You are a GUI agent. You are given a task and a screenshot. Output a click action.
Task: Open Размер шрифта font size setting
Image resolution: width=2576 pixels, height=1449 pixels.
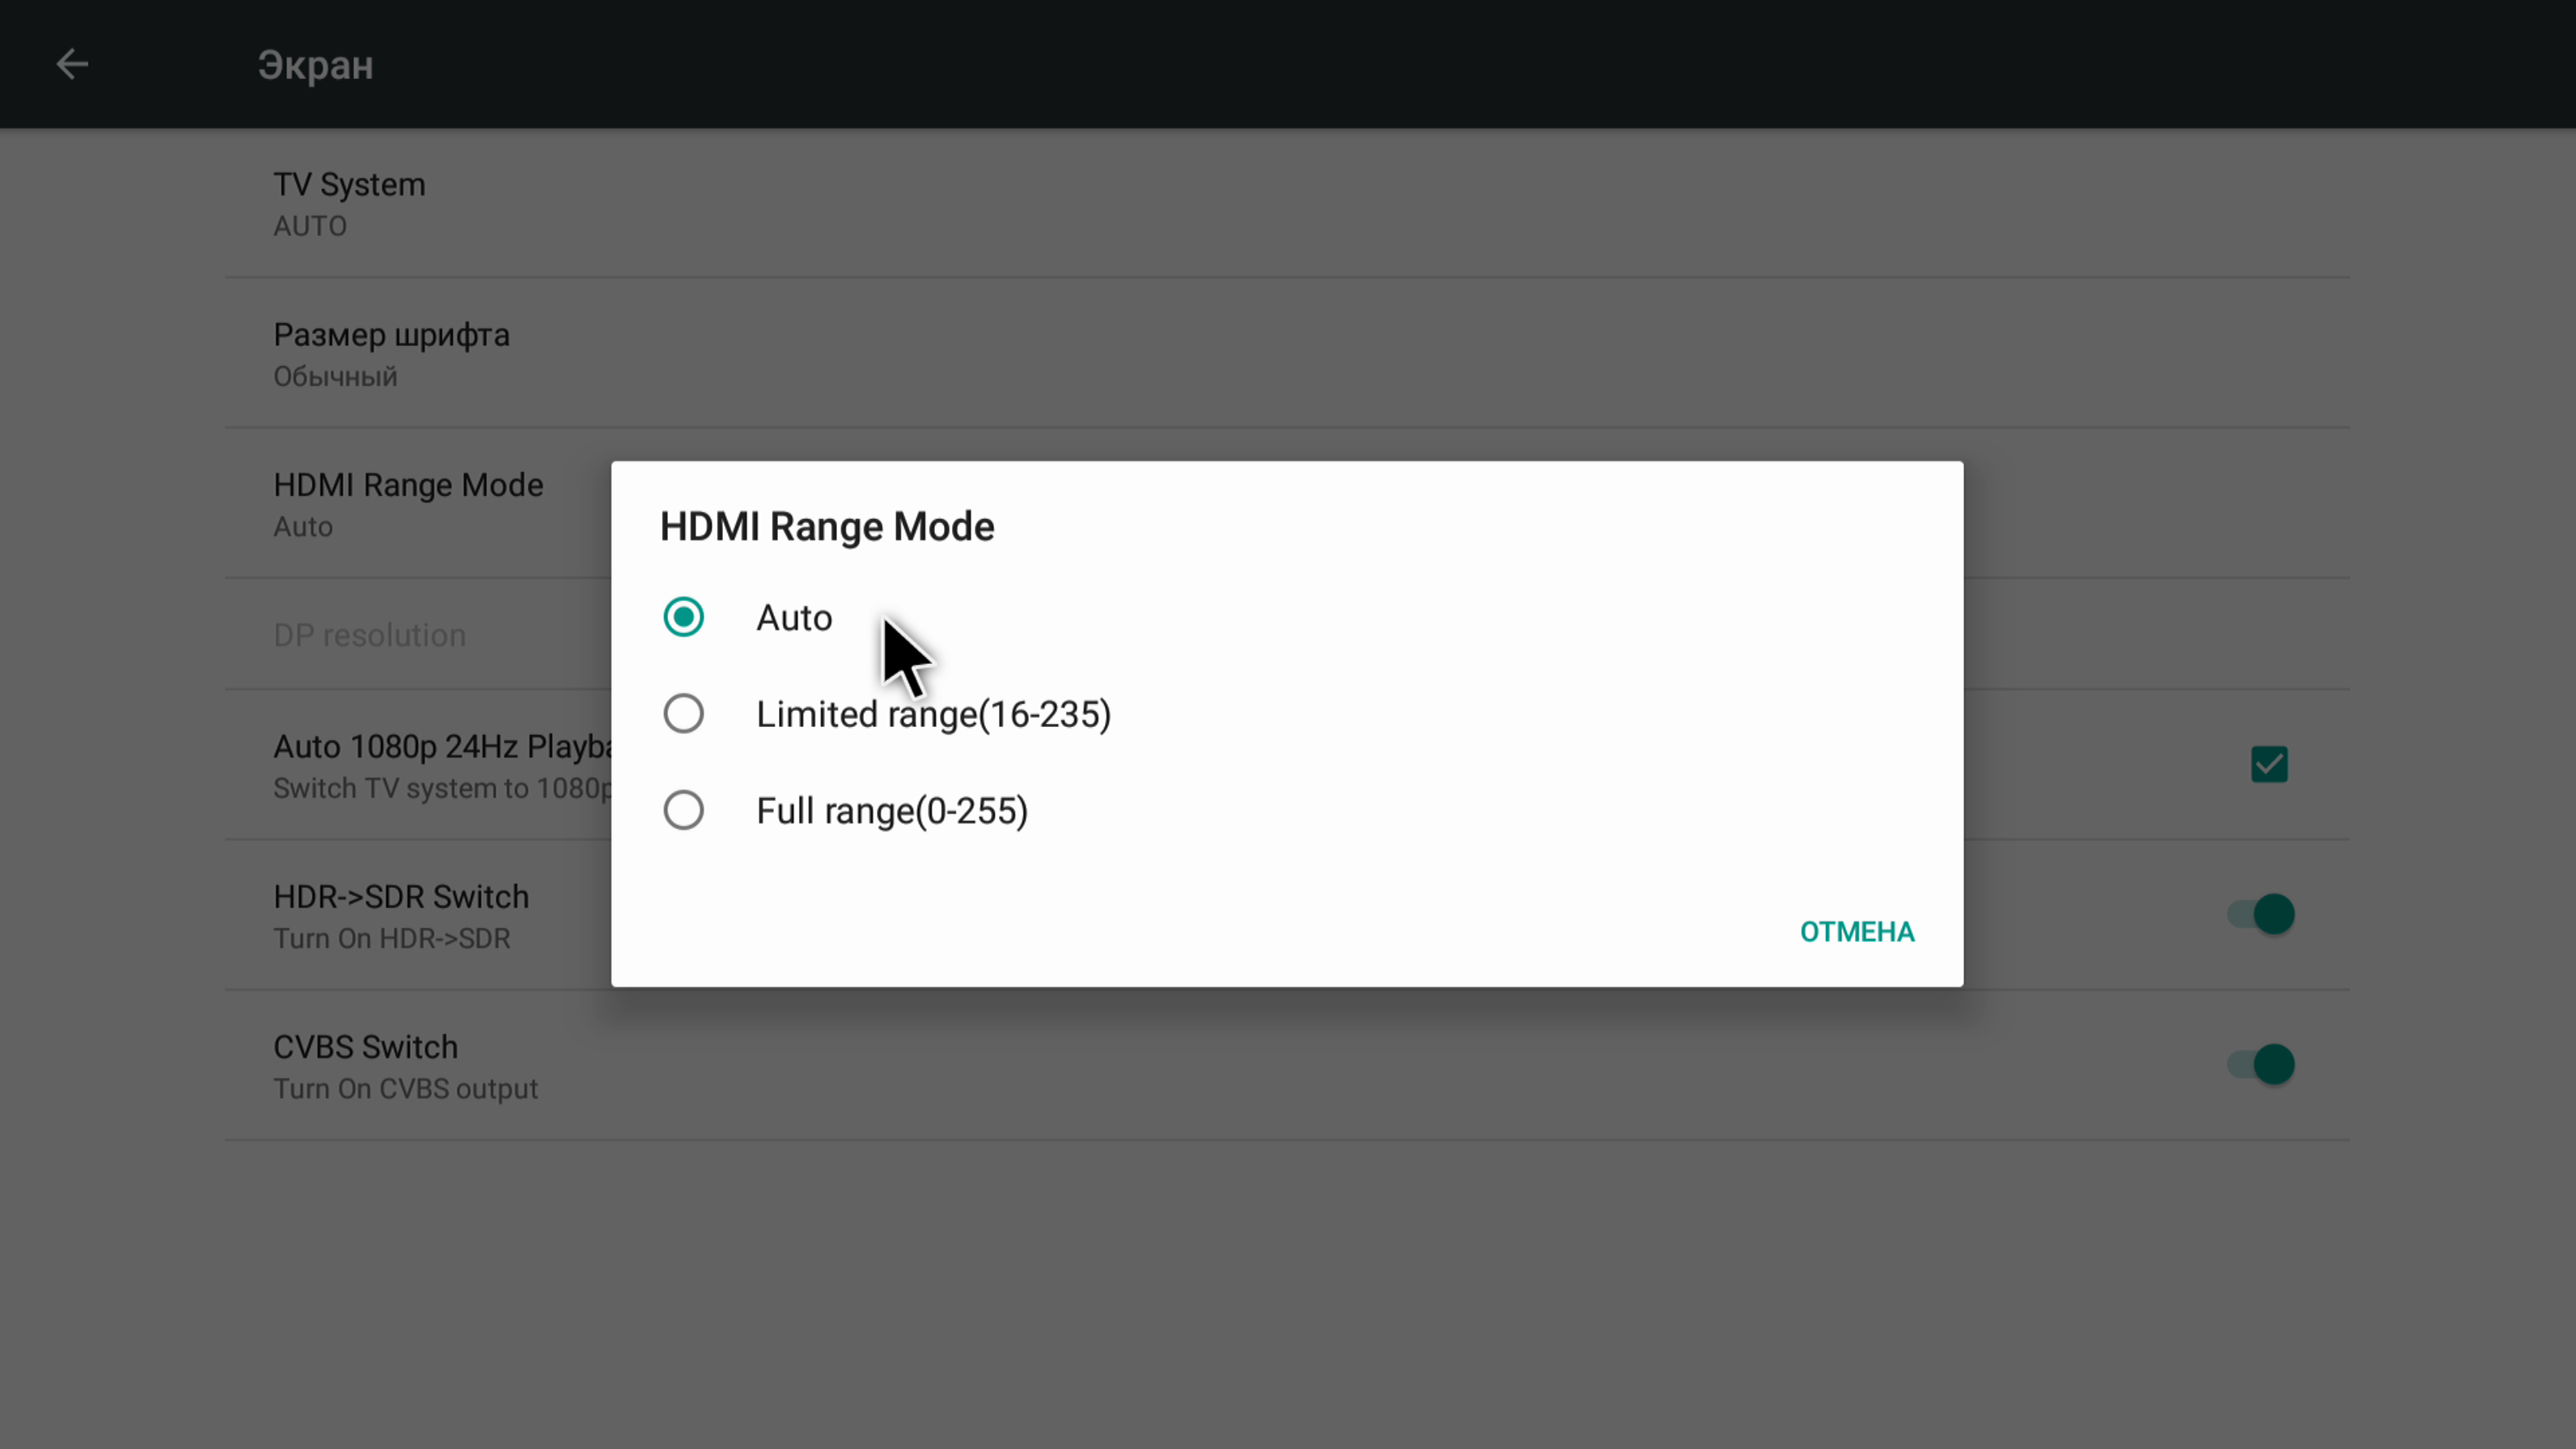[1287, 353]
